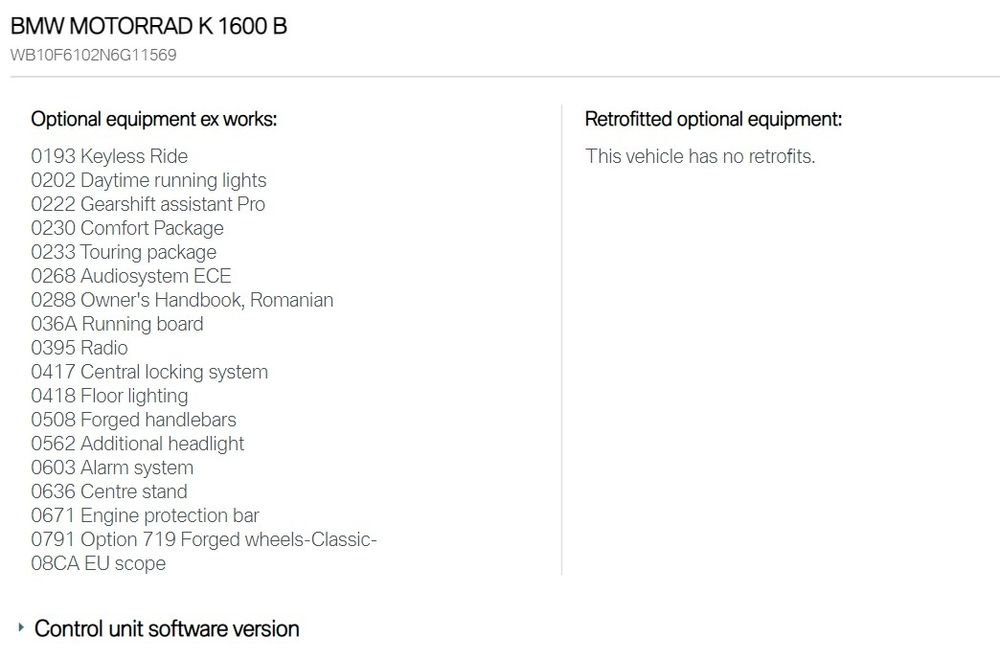The image size is (1000, 663).
Task: Select the VIN WB10F6102N6G11569 text
Action: (x=93, y=55)
